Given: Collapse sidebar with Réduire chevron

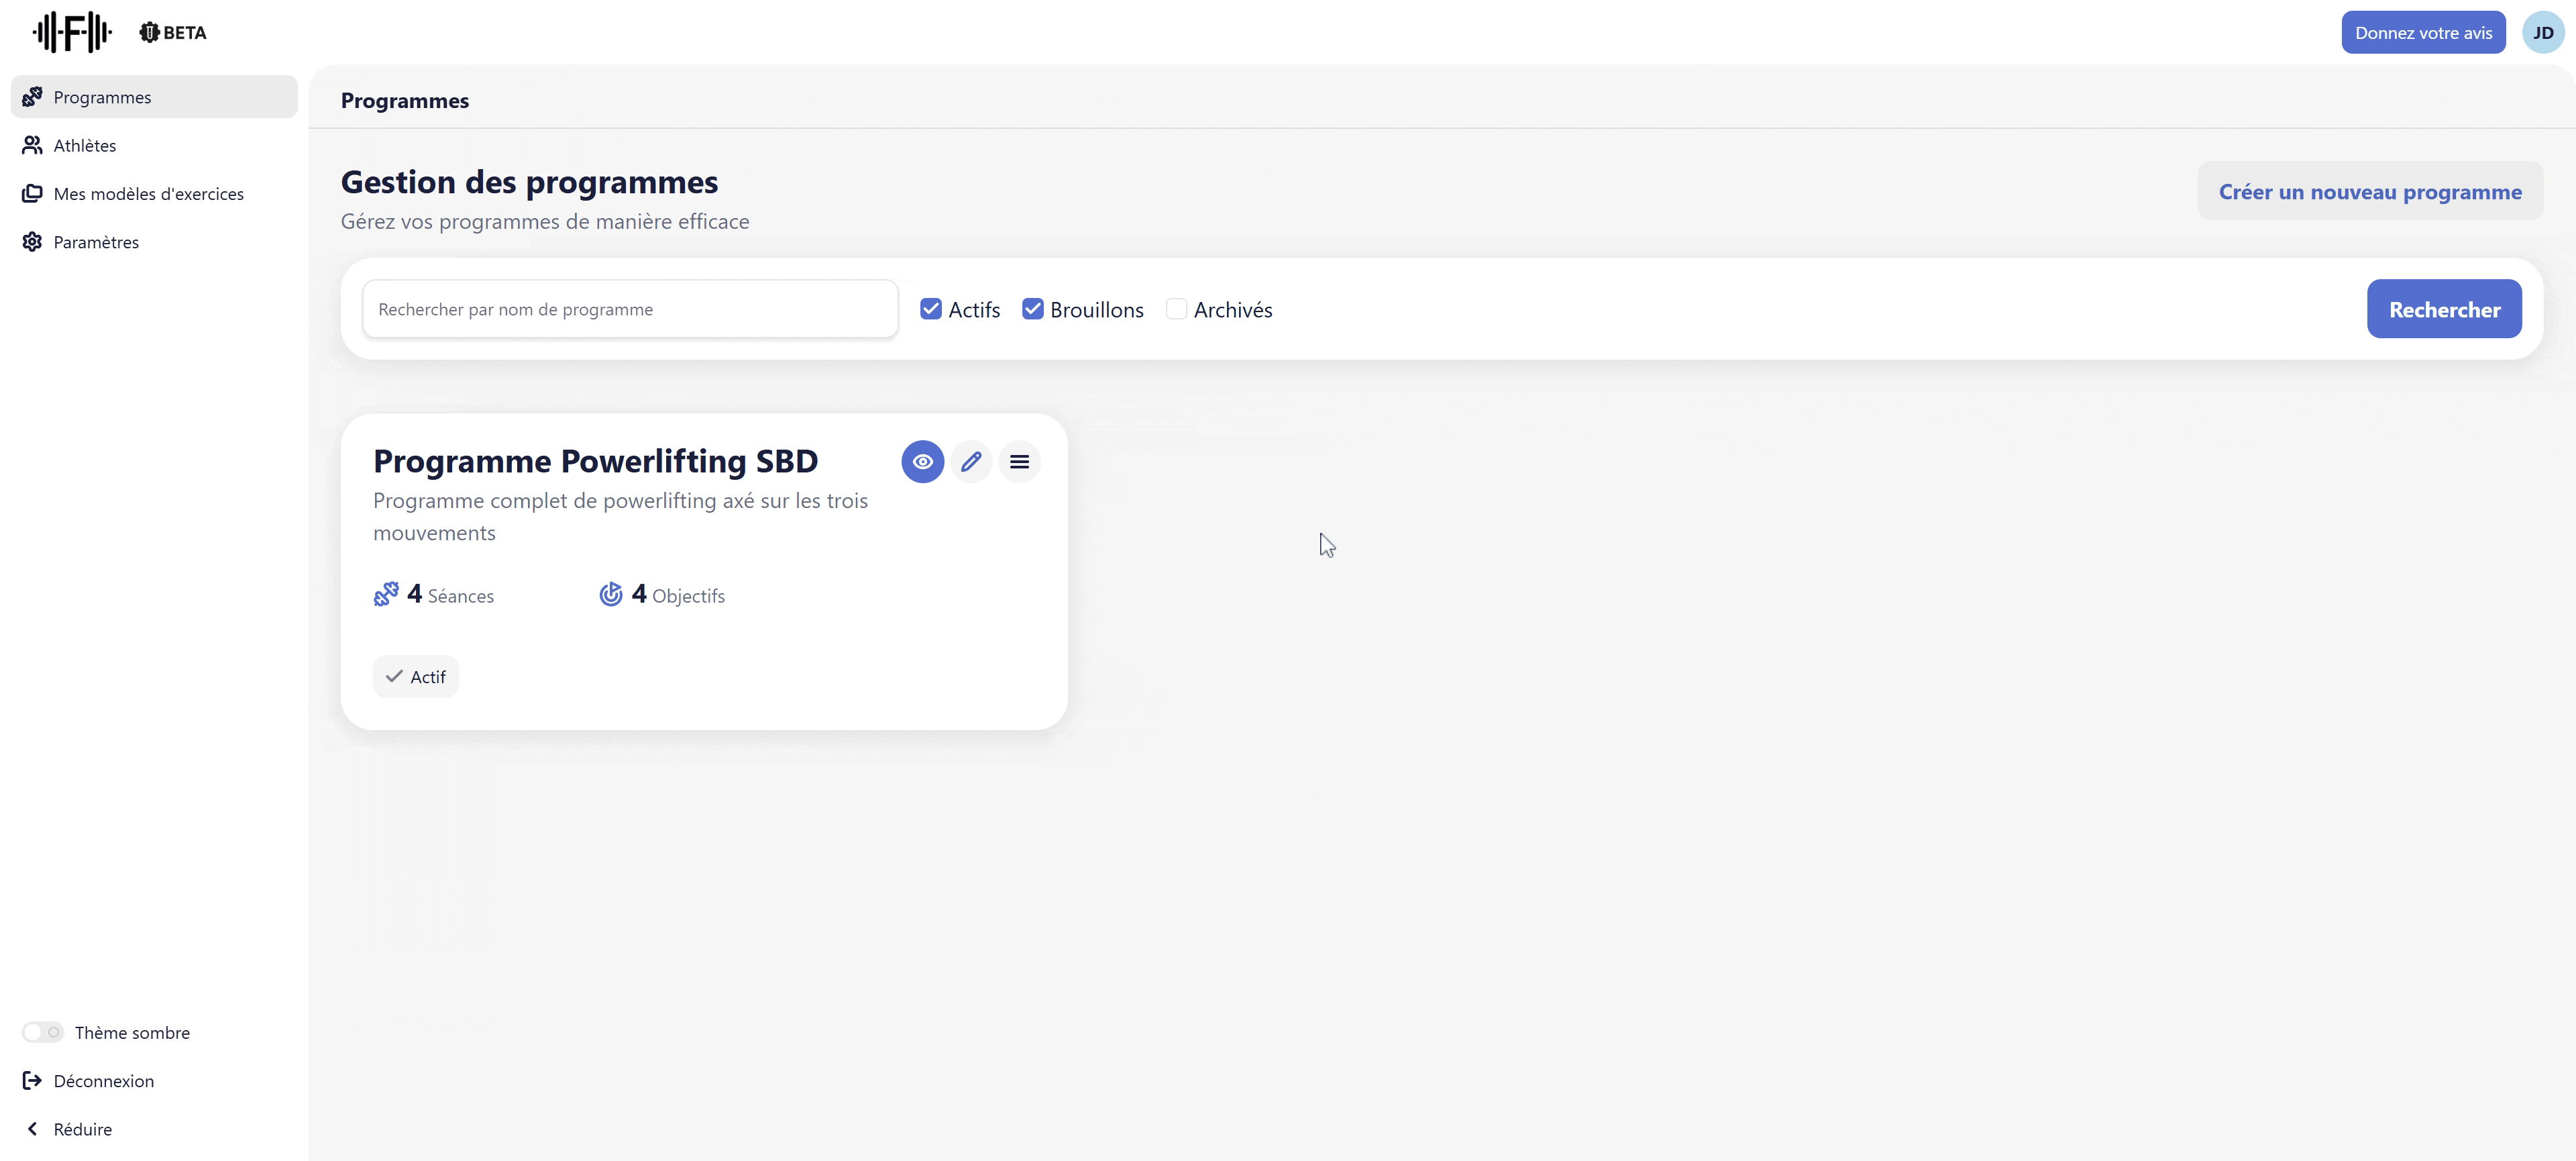Looking at the screenshot, I should click(x=32, y=1129).
